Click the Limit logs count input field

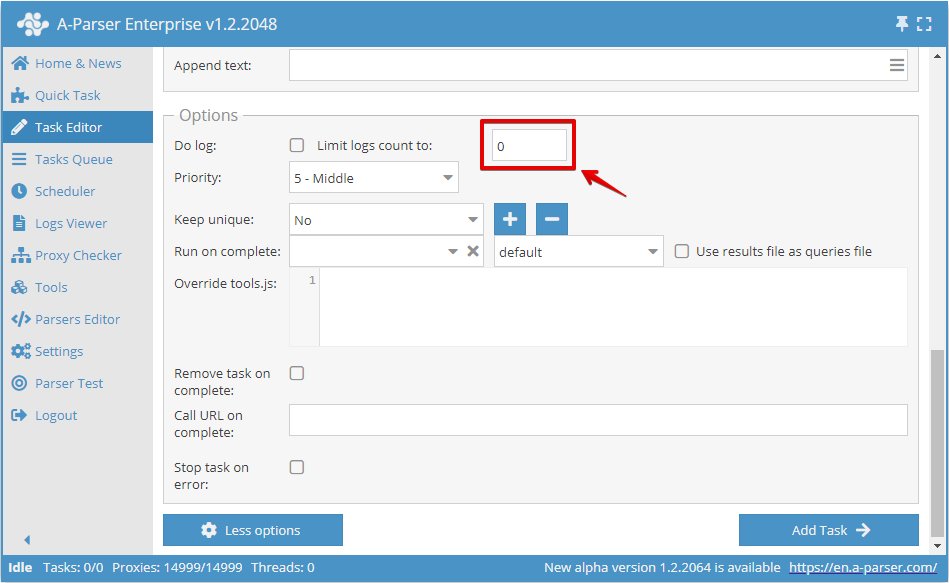(529, 146)
